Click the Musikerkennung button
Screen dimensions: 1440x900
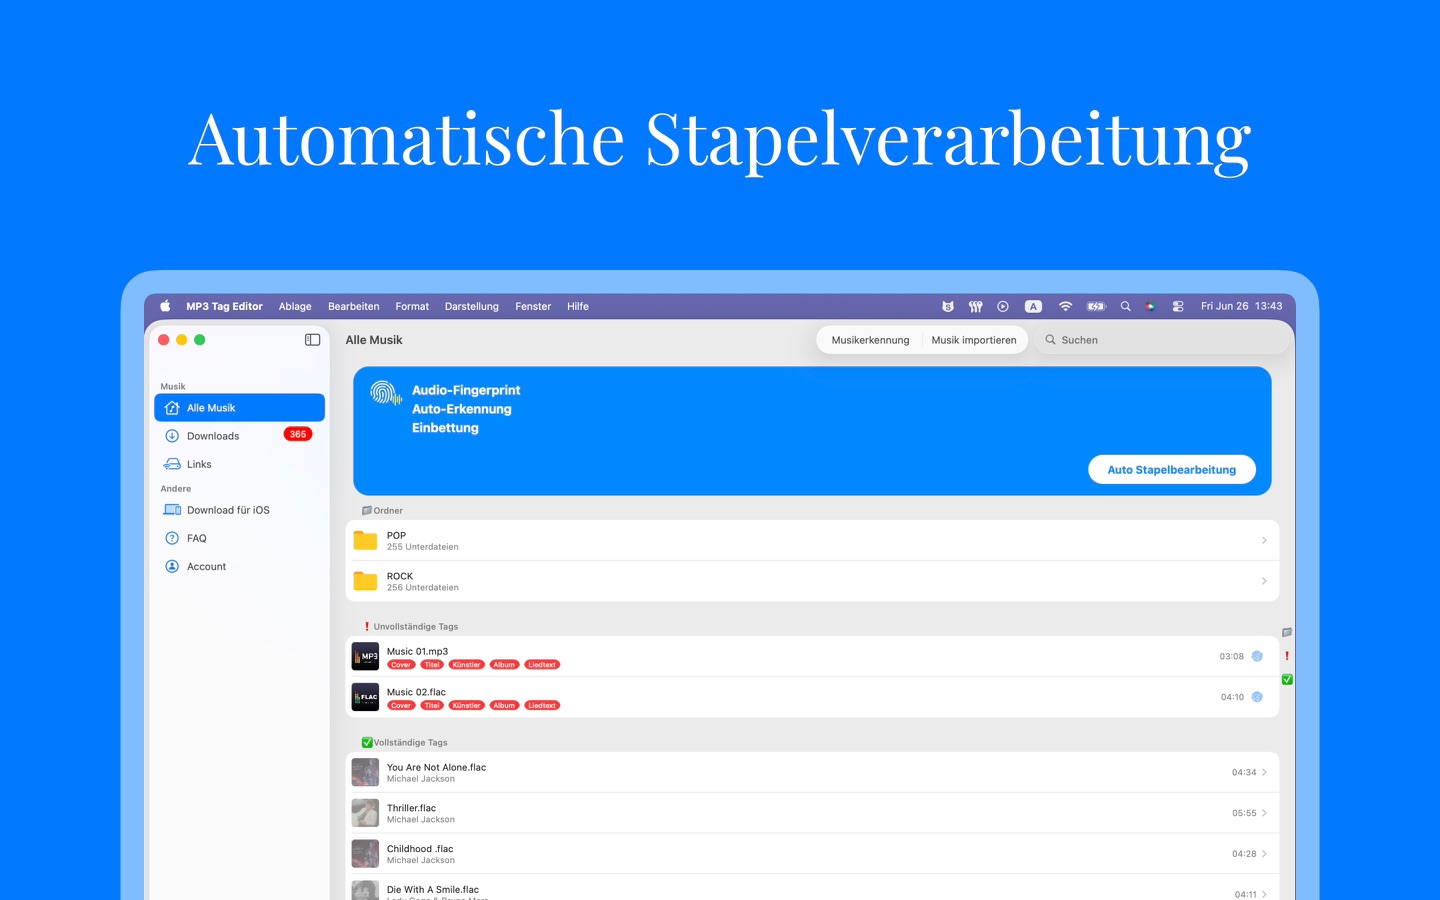point(871,340)
